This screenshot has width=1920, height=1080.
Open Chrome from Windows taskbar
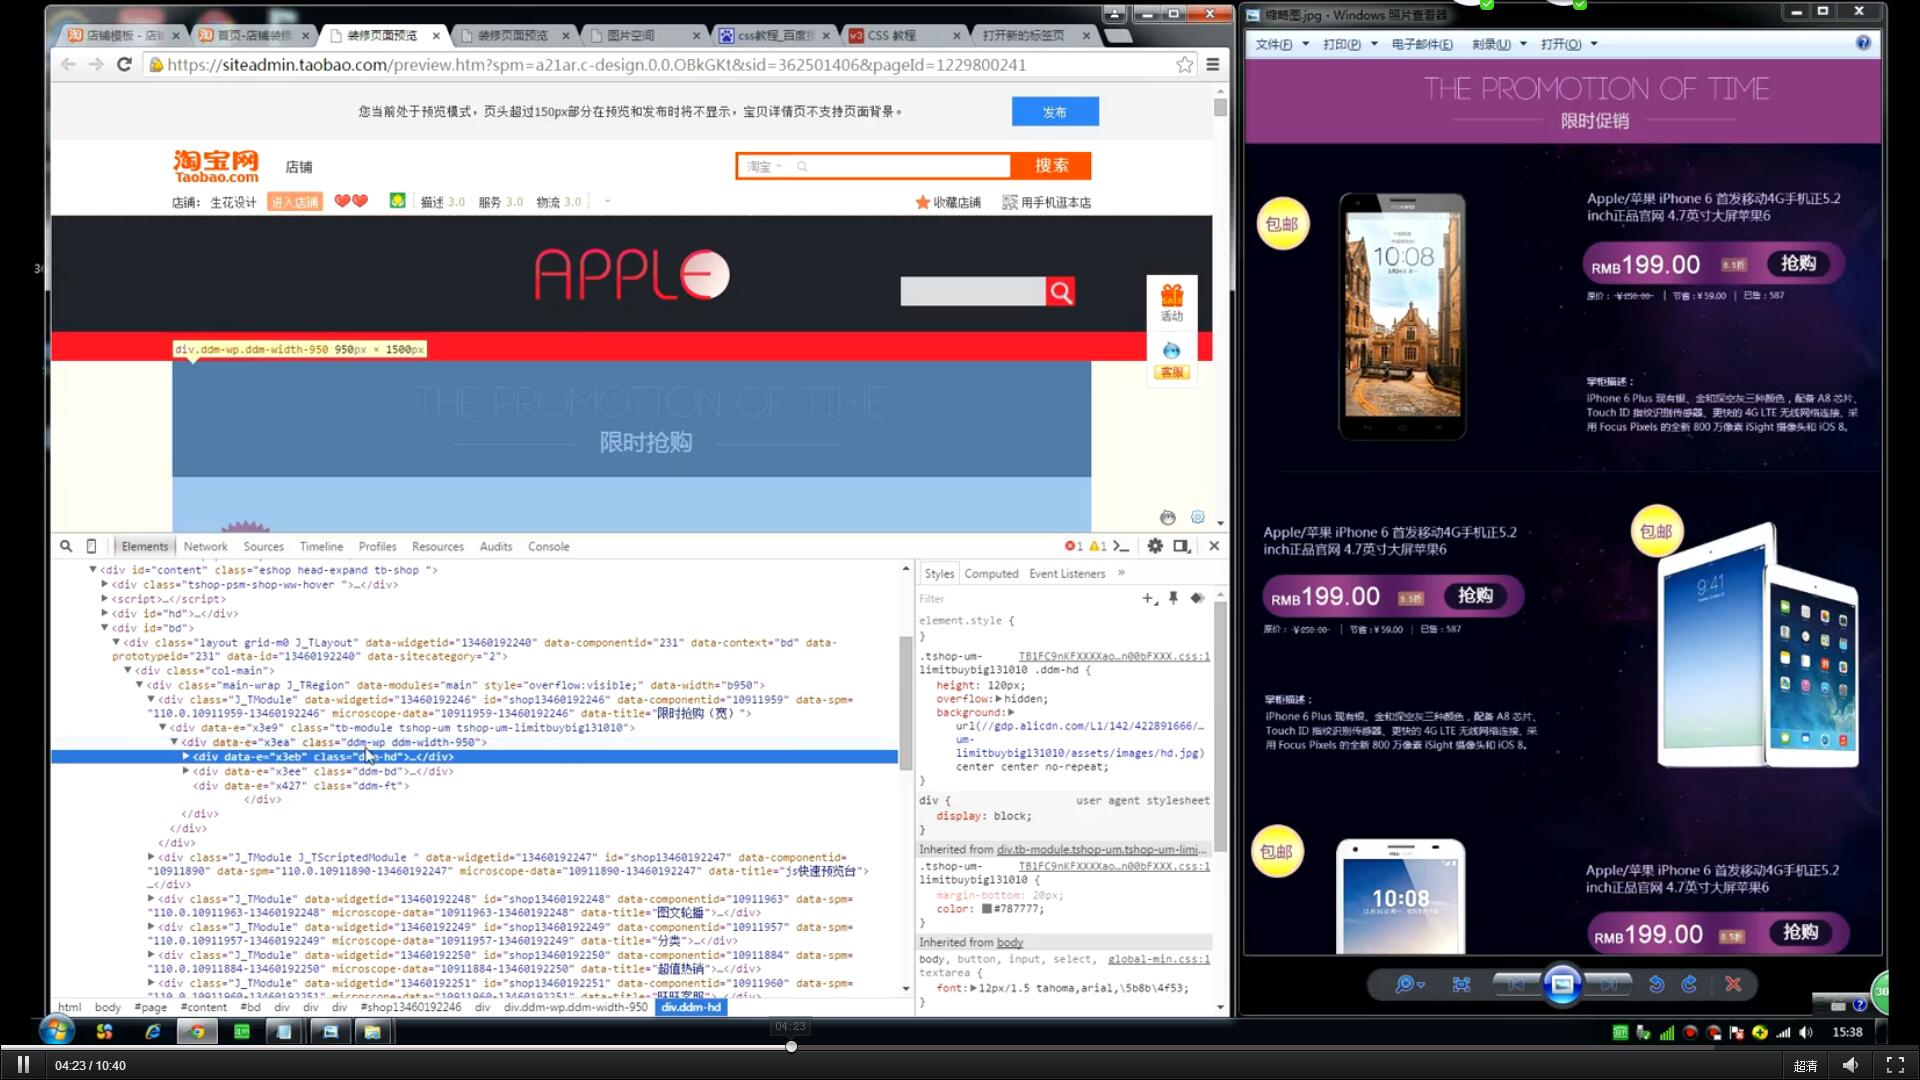197,1032
